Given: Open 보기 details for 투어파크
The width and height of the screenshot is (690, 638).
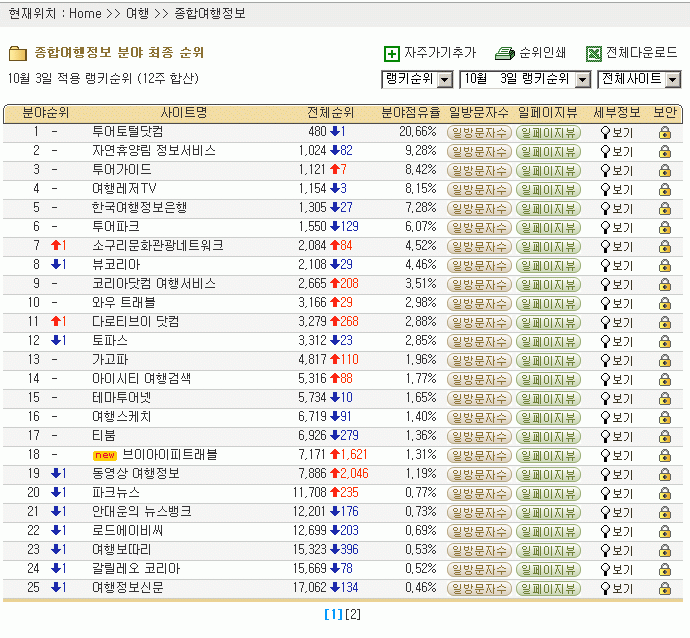Looking at the screenshot, I should (x=617, y=227).
